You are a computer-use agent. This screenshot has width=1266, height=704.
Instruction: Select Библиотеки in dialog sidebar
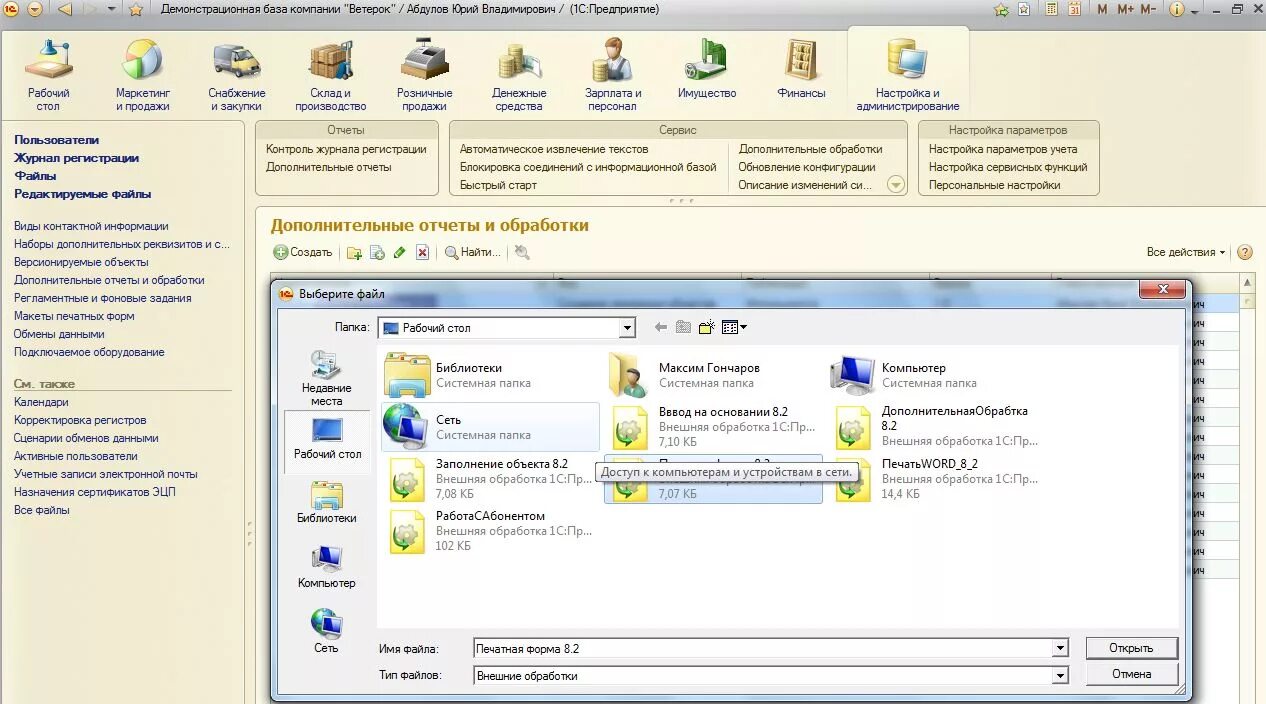pos(326,502)
